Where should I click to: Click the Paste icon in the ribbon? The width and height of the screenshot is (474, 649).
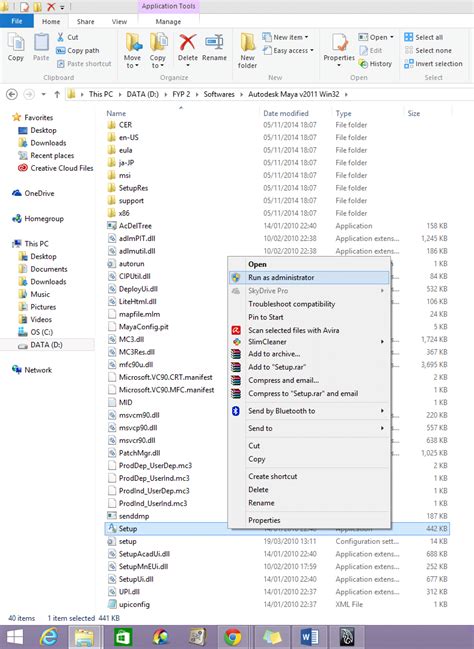[41, 43]
